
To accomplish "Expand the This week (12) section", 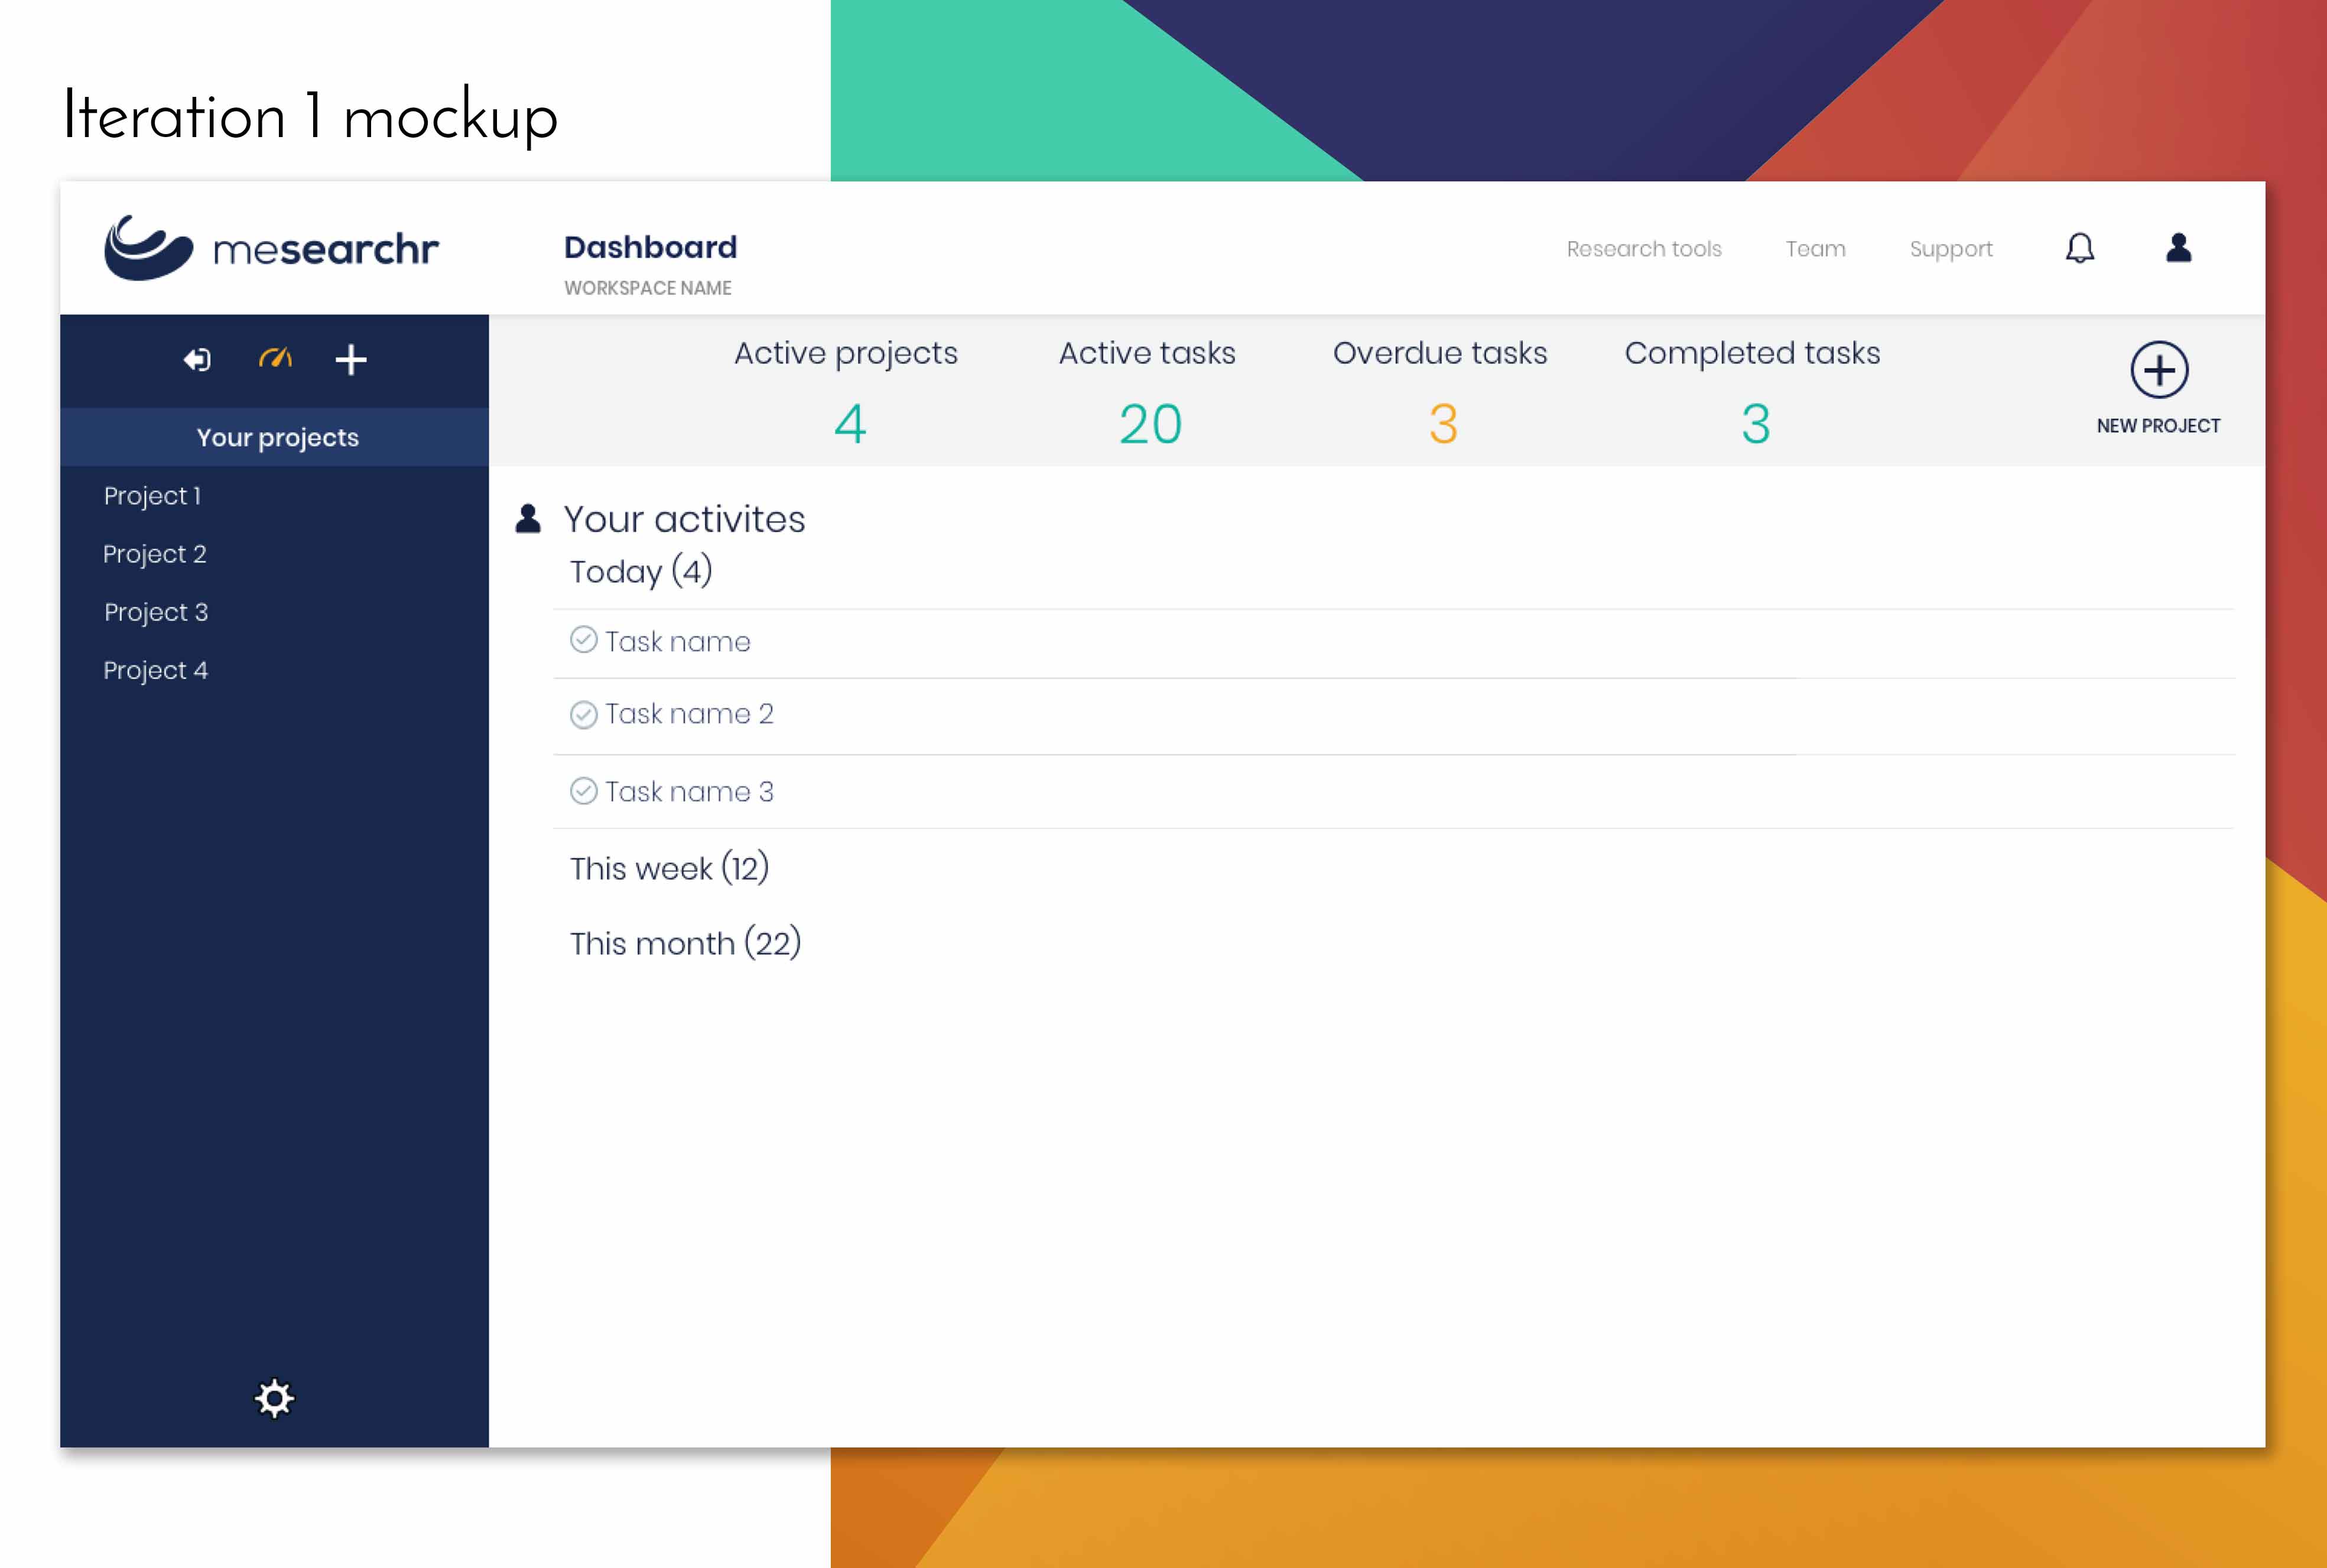I will click(x=669, y=868).
